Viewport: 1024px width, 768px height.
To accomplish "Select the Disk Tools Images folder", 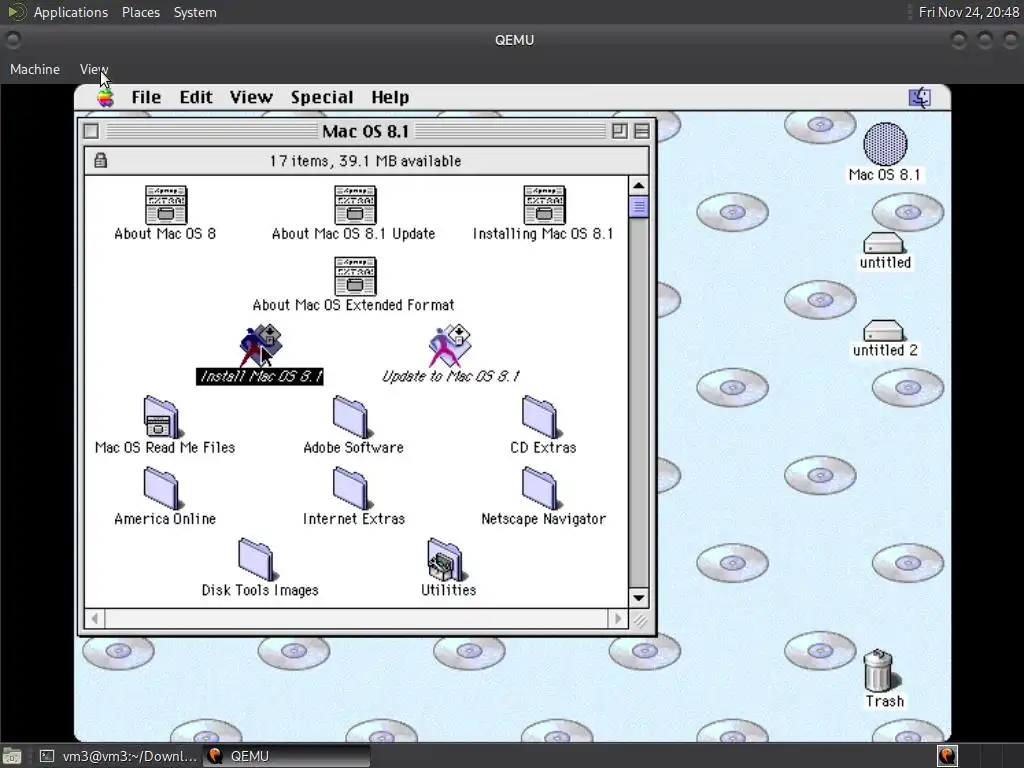I will 257,559.
